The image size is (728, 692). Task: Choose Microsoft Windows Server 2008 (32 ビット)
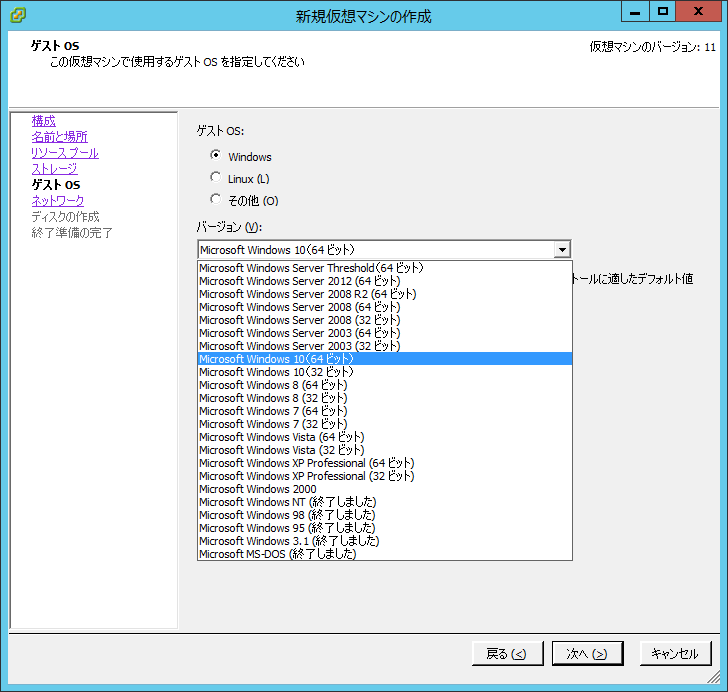tap(385, 320)
